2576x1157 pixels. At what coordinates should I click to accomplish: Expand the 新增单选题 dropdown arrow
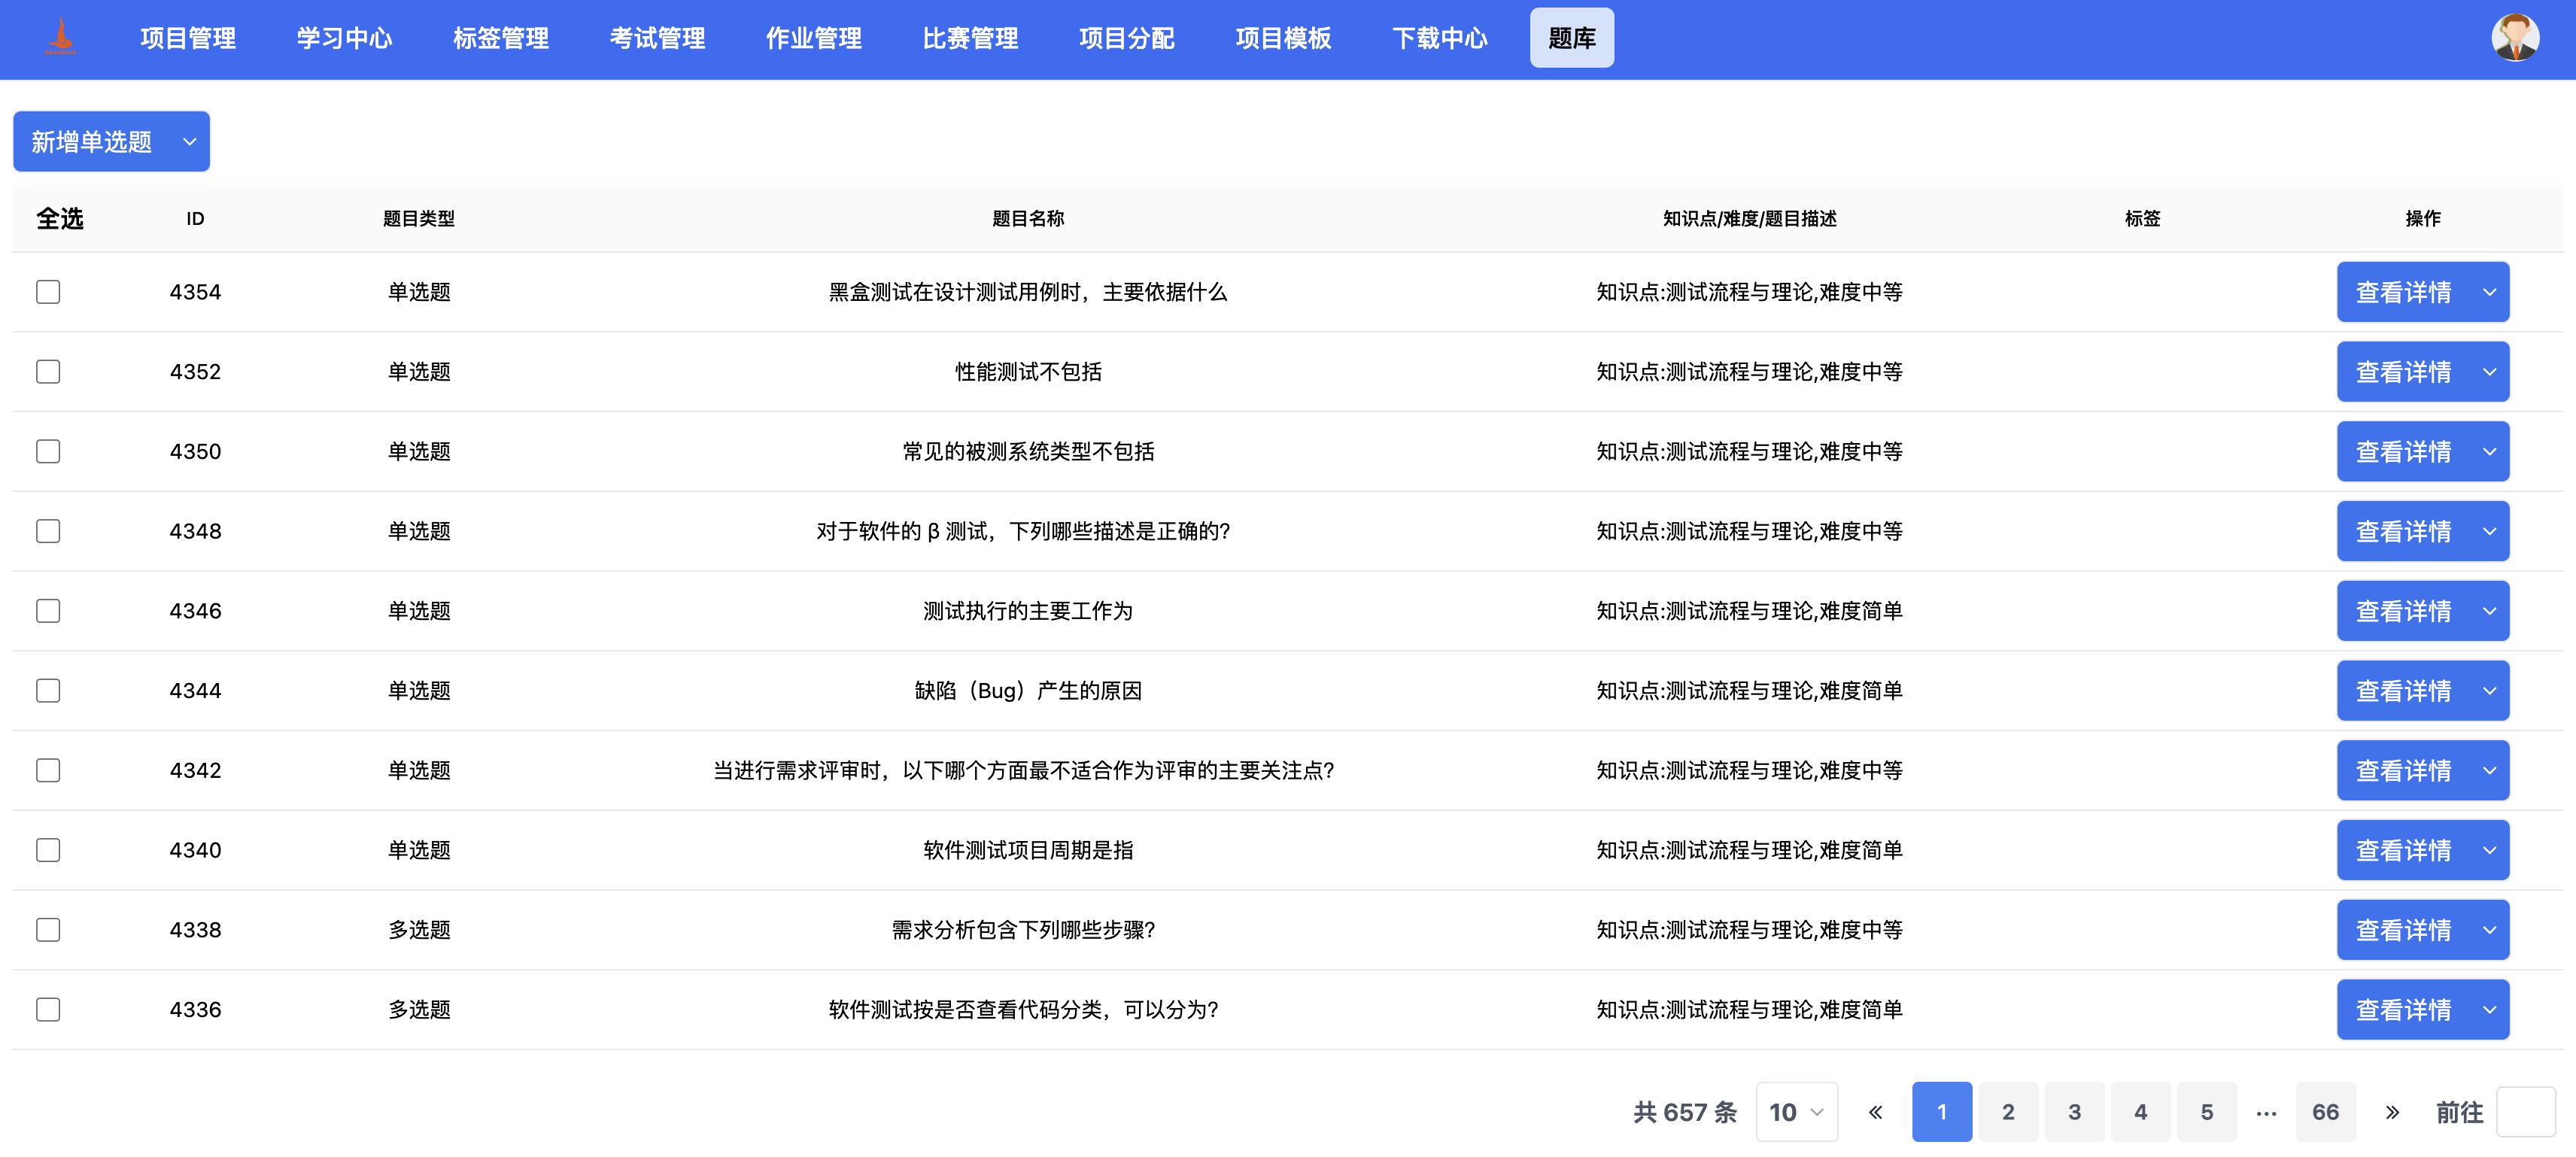[x=189, y=142]
